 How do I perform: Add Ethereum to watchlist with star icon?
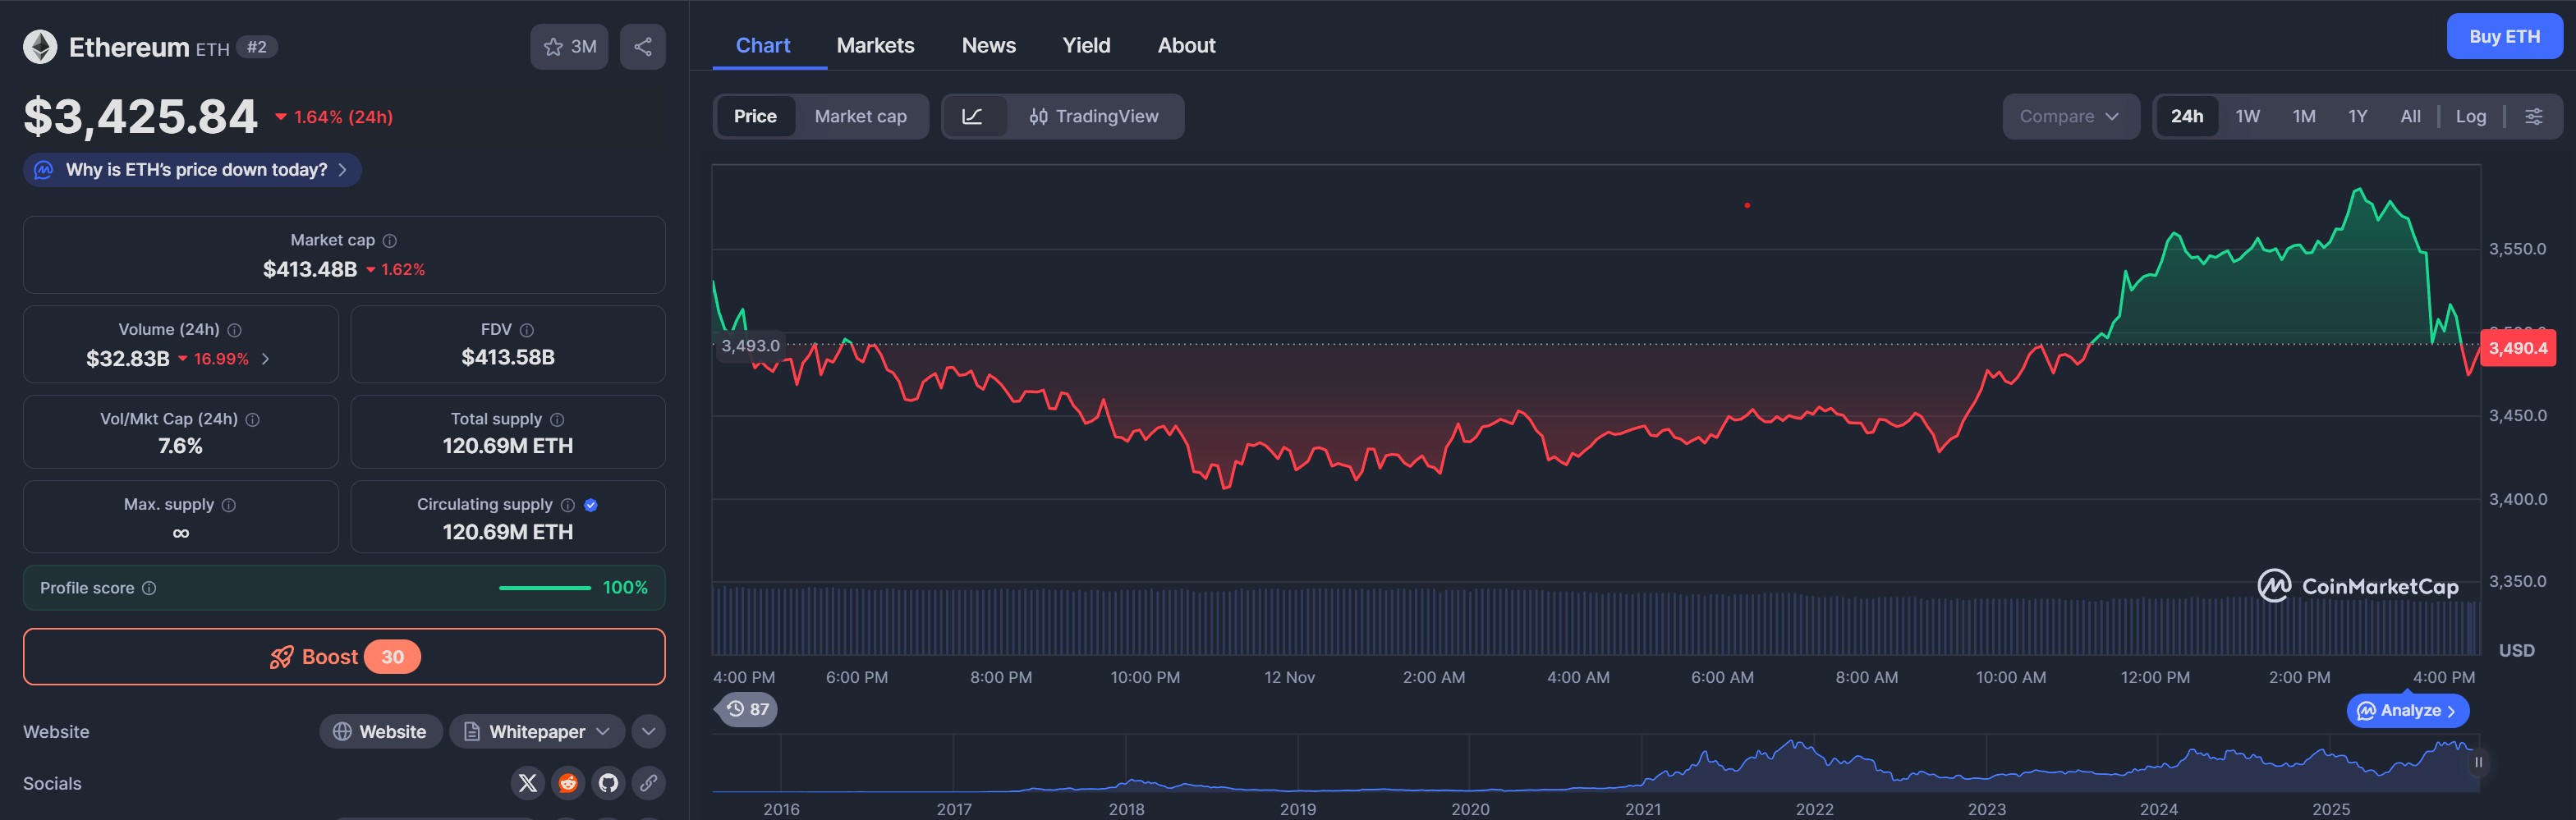[569, 47]
